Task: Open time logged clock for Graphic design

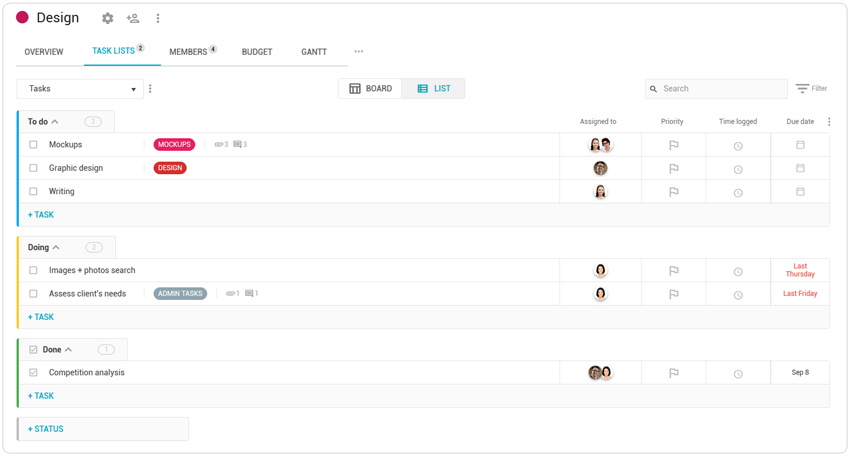Action: pos(738,169)
